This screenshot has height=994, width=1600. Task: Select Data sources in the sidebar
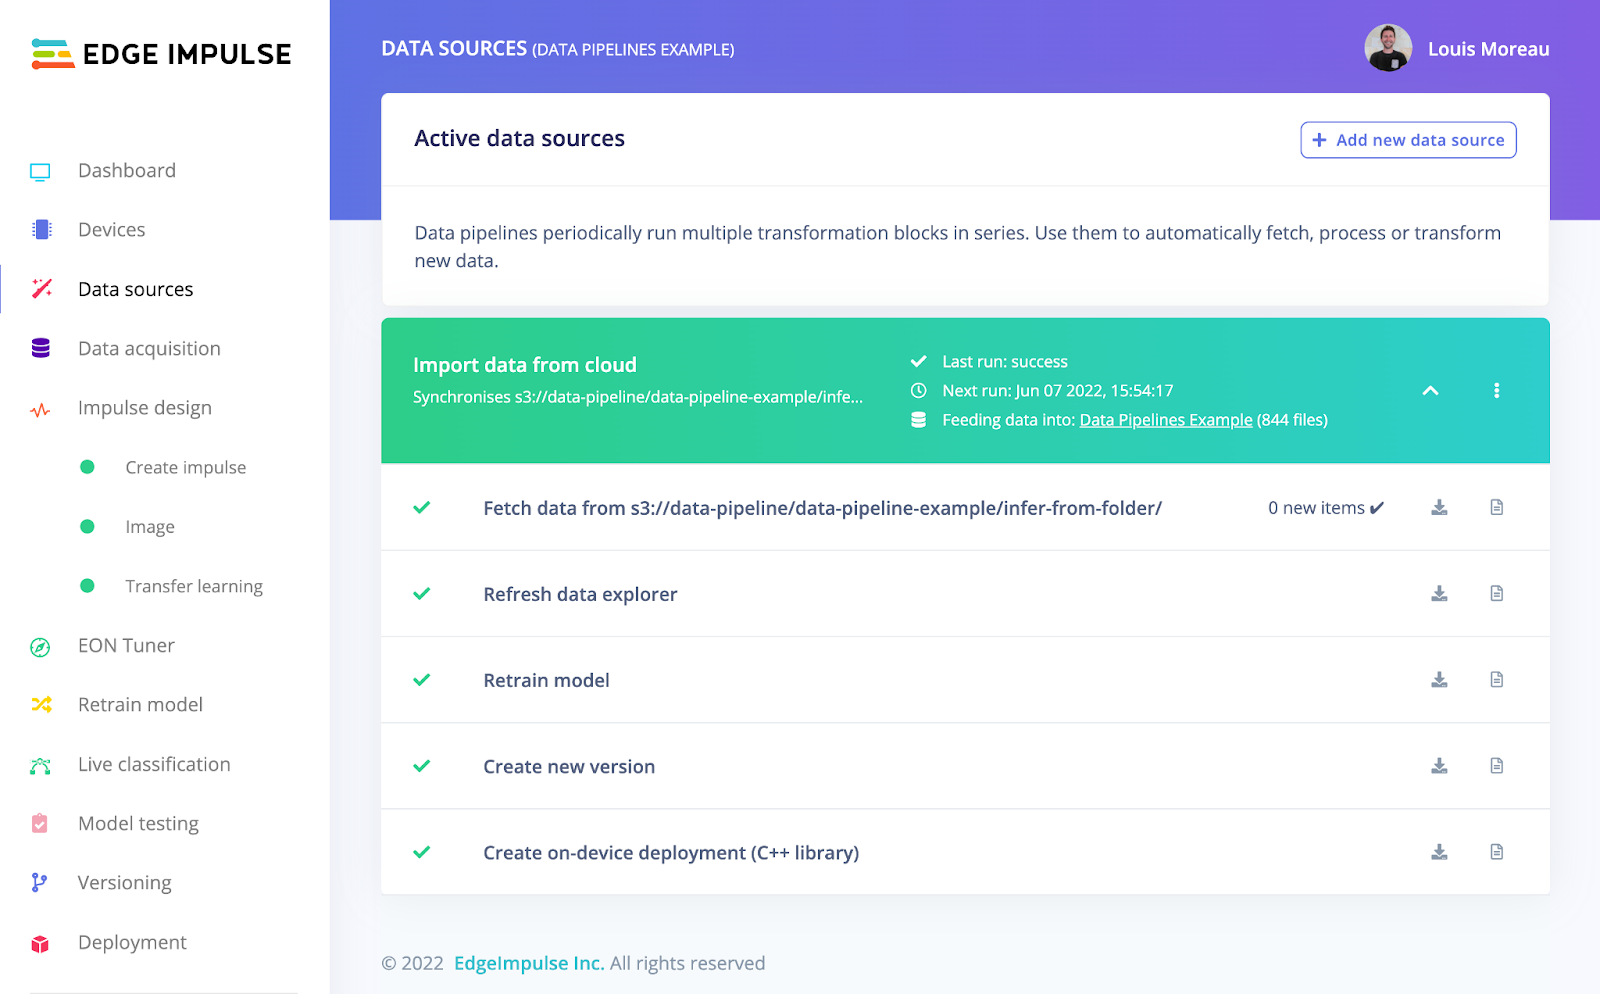point(136,289)
